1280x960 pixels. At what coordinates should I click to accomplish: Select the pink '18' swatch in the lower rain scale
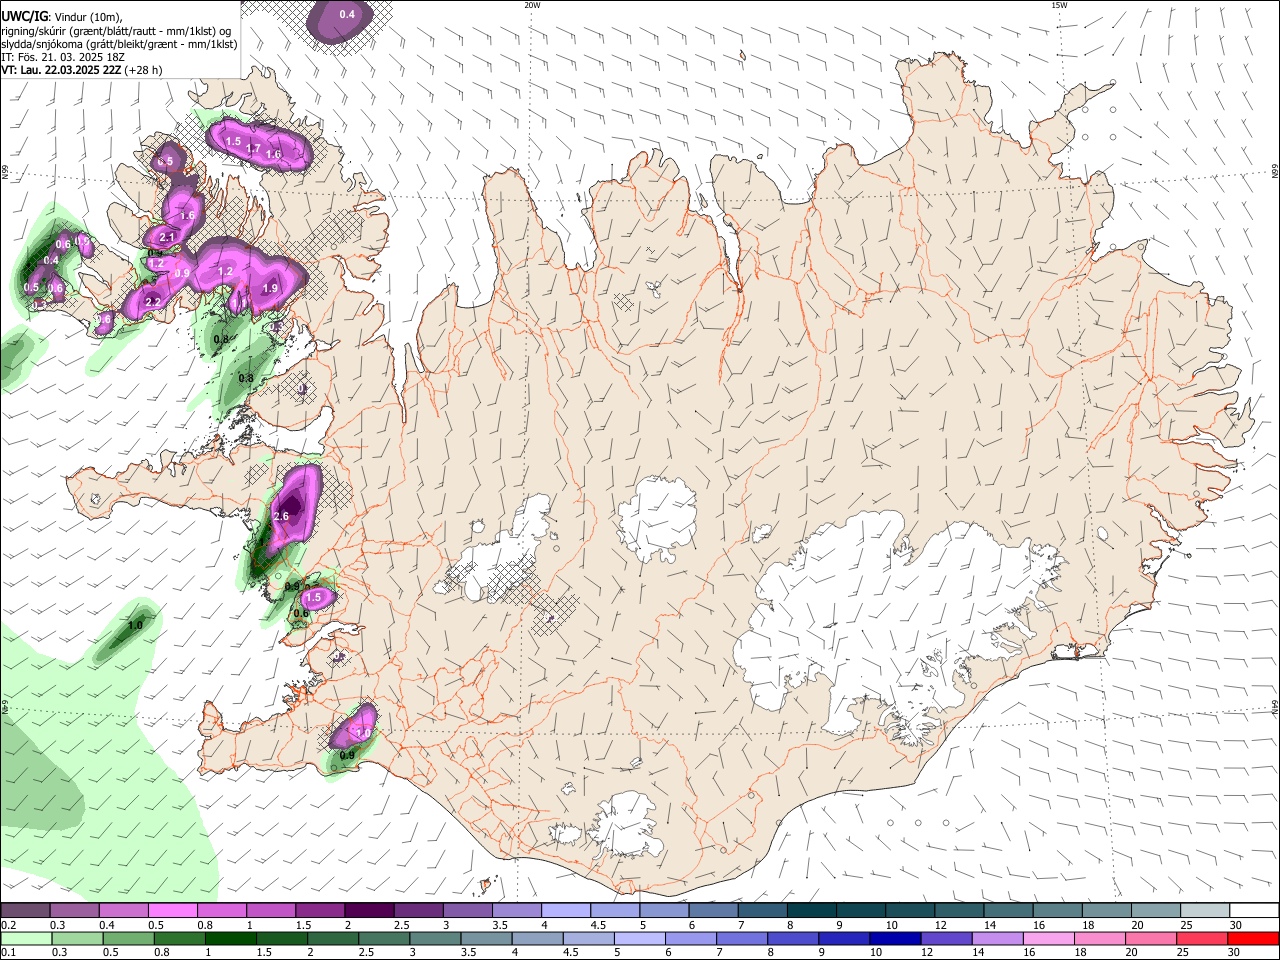pyautogui.click(x=1100, y=939)
